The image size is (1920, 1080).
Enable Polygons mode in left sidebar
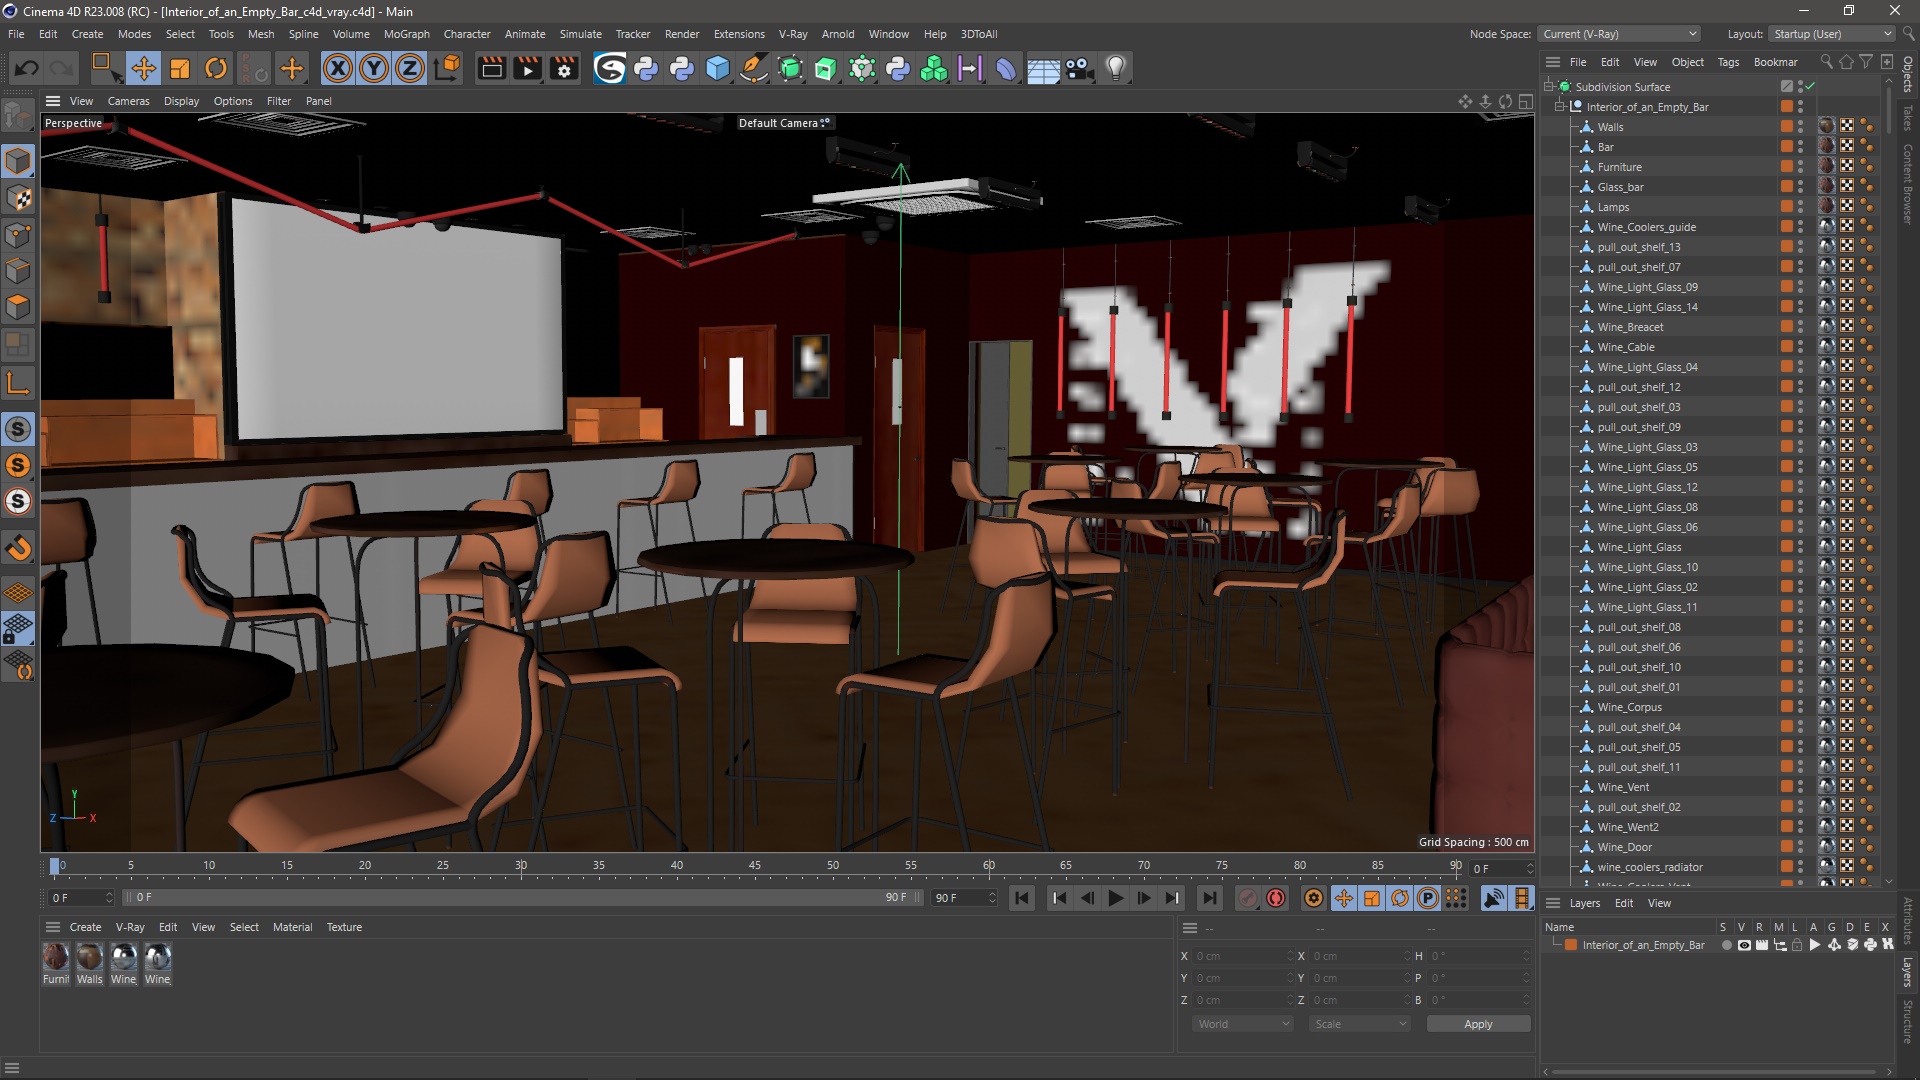click(18, 306)
